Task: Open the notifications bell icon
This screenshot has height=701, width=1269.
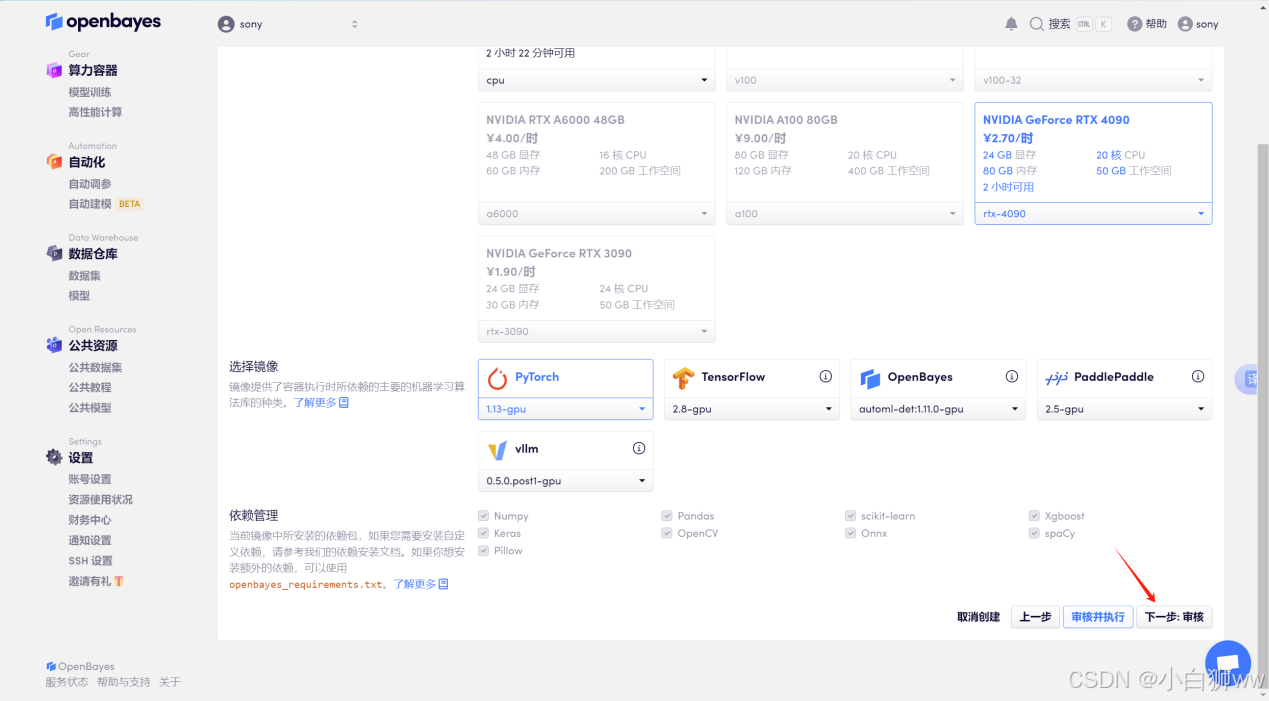Action: [x=1011, y=24]
